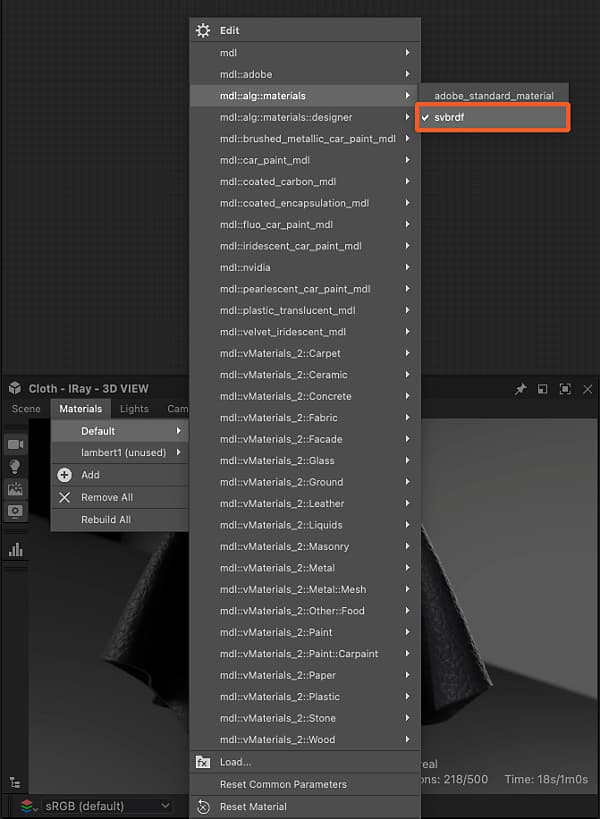Click the Remove All X icon
The height and width of the screenshot is (819, 600).
tap(64, 497)
